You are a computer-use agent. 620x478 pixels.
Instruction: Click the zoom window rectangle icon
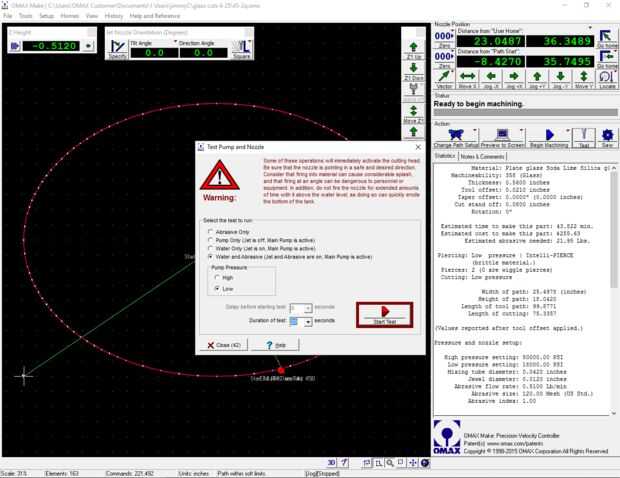tap(401, 463)
